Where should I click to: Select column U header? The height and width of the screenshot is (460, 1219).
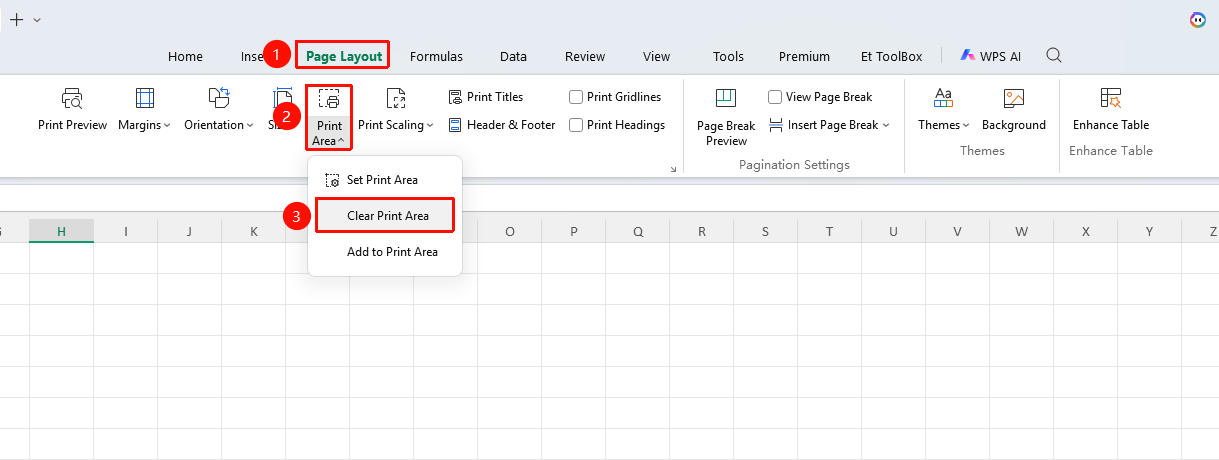point(893,231)
